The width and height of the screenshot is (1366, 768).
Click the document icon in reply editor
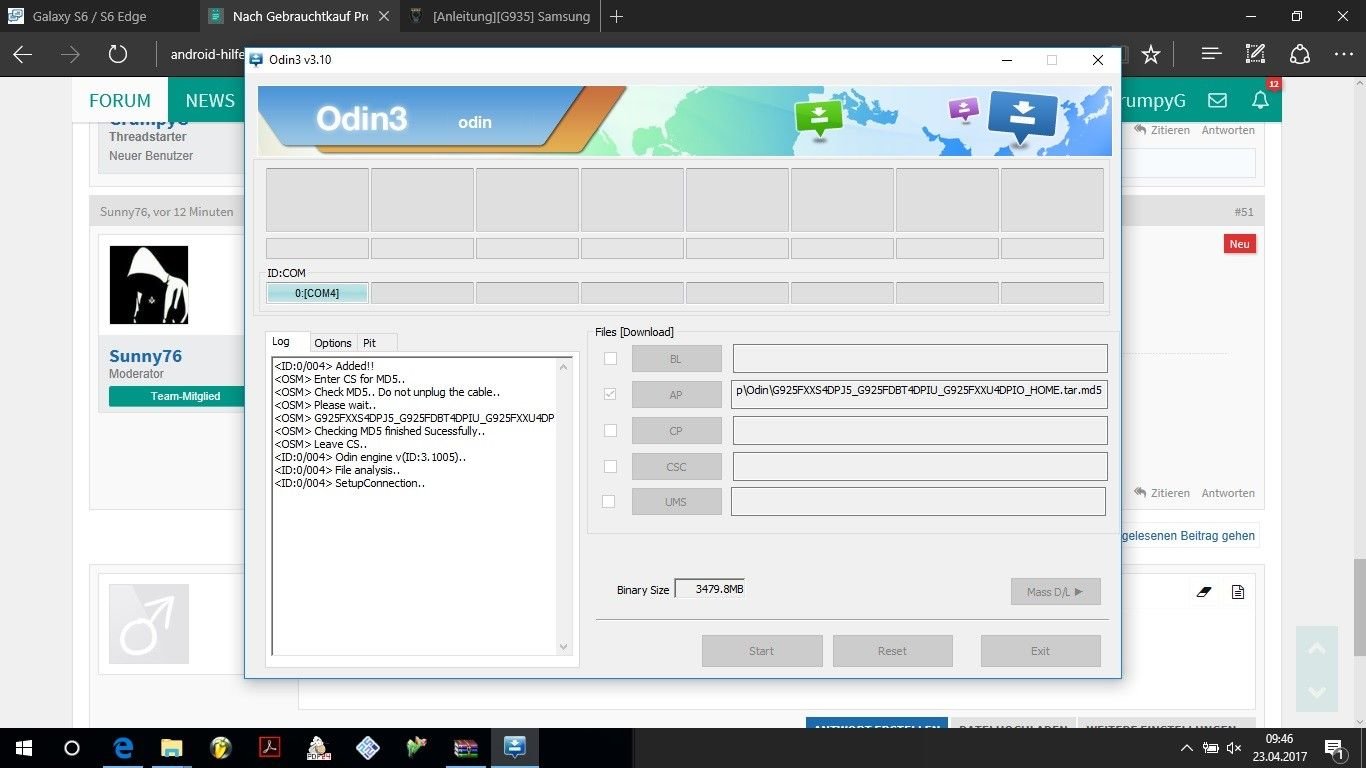tap(1238, 592)
